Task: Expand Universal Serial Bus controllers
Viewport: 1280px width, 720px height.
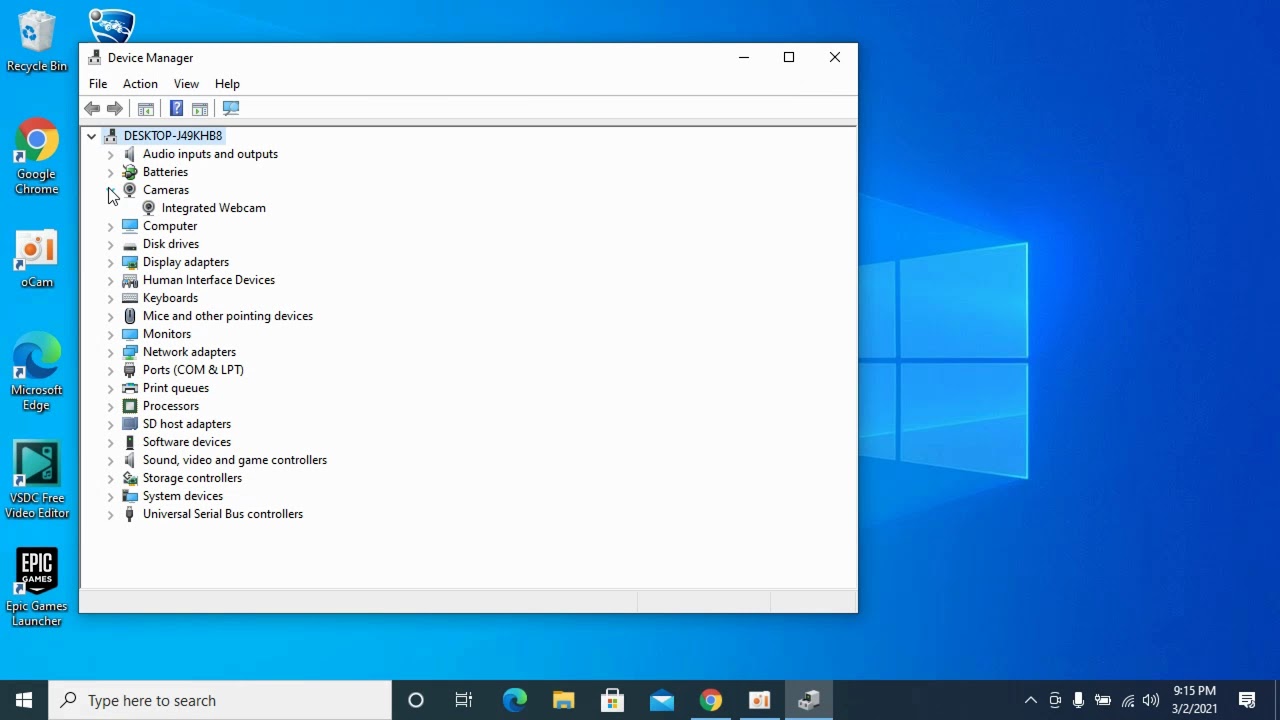Action: [x=111, y=514]
